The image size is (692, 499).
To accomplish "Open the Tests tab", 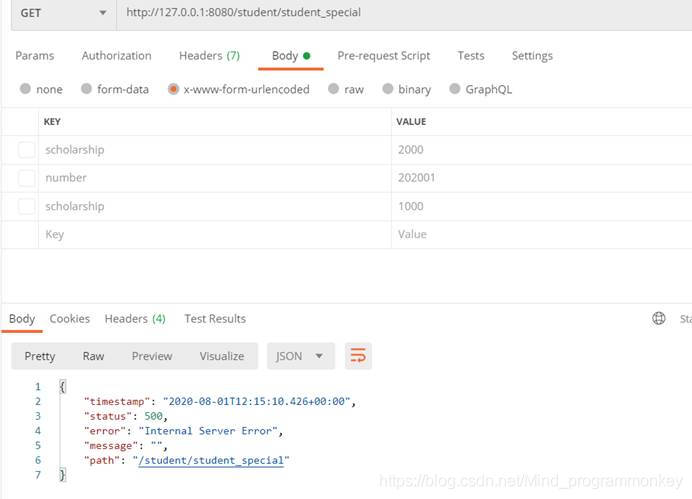I will (x=471, y=56).
